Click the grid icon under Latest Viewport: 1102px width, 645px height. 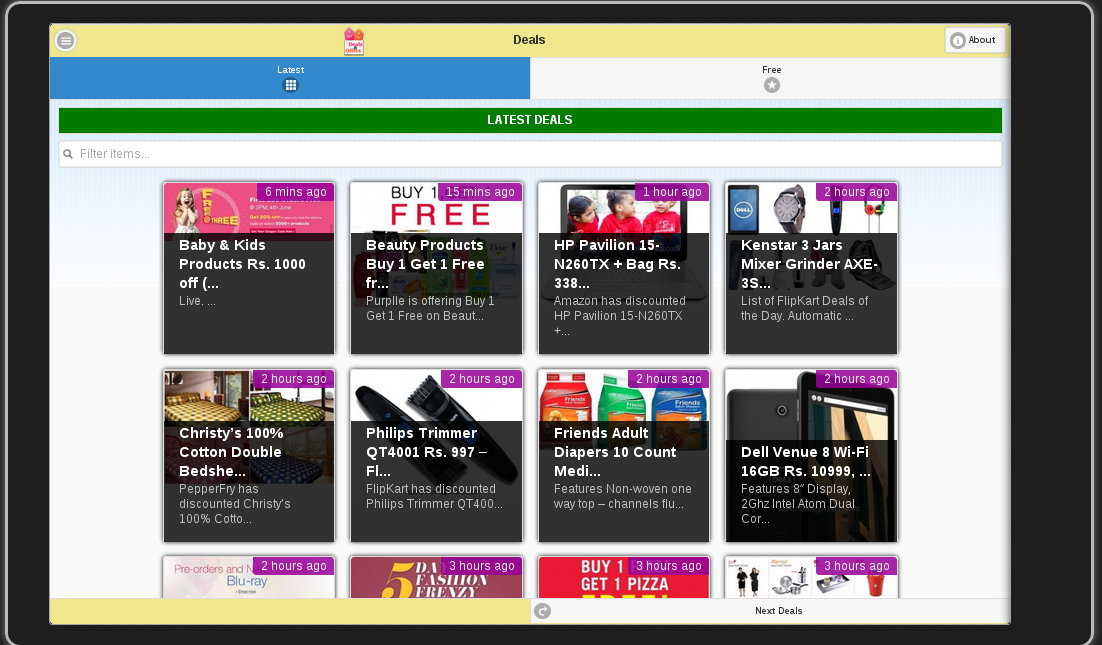click(290, 86)
